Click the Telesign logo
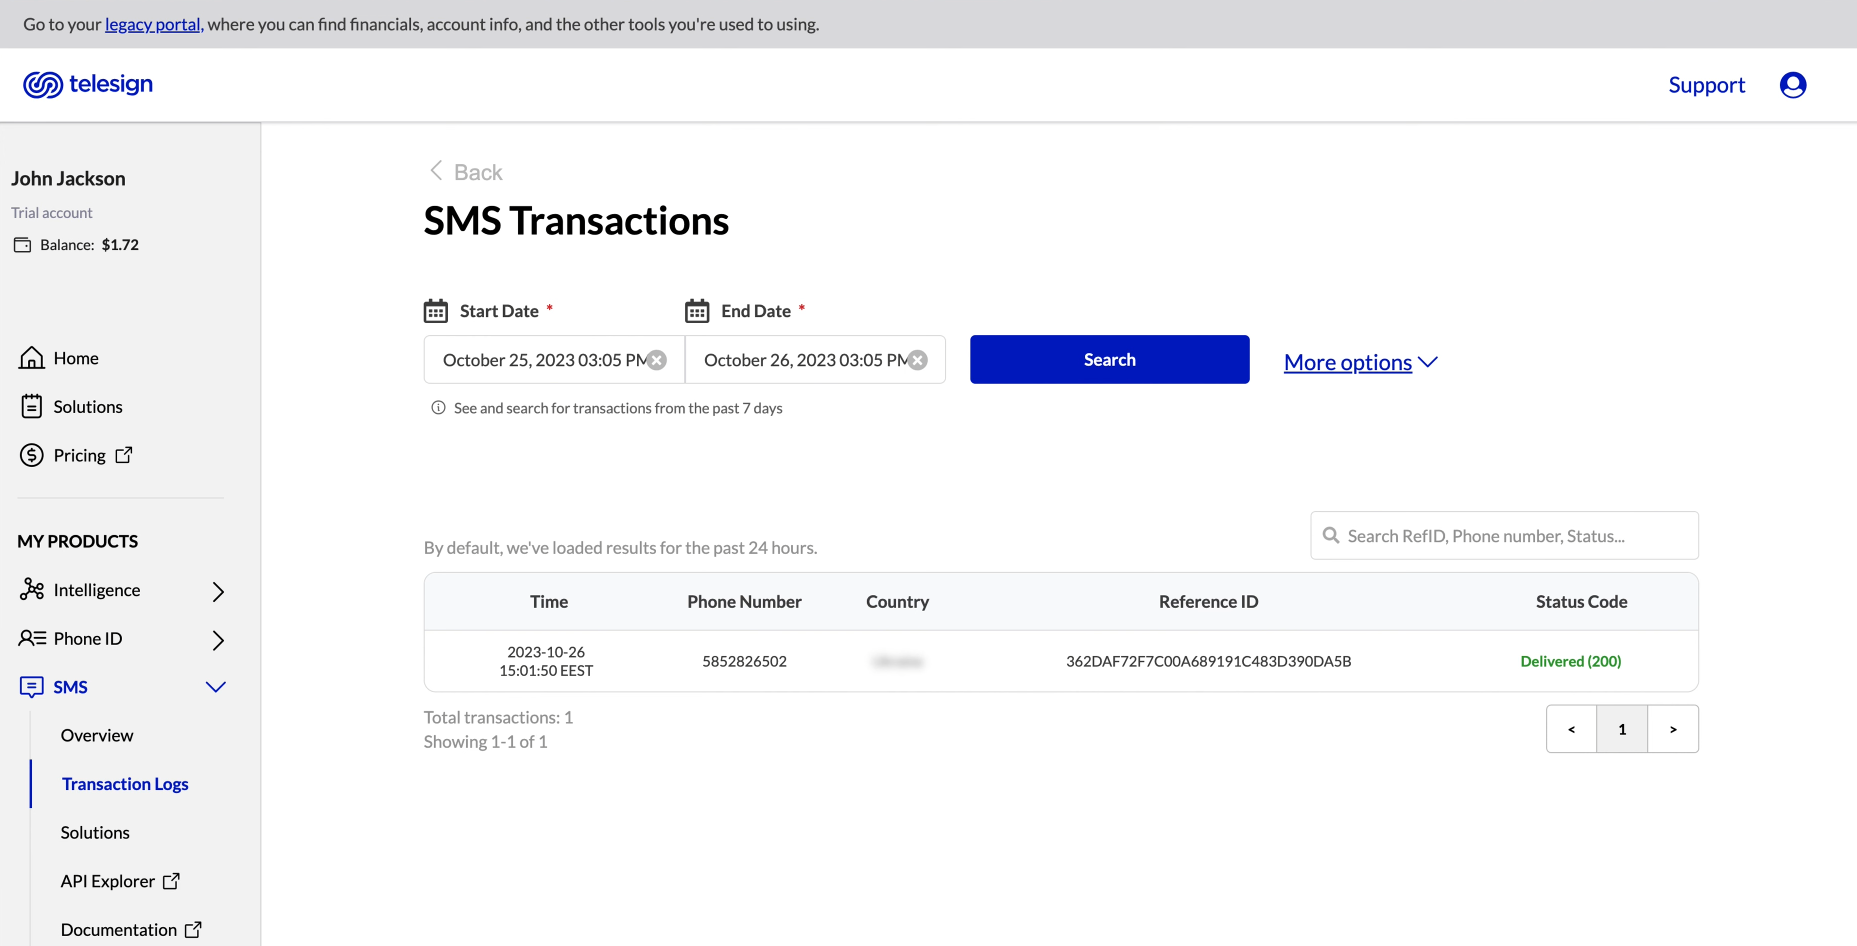 pyautogui.click(x=88, y=84)
